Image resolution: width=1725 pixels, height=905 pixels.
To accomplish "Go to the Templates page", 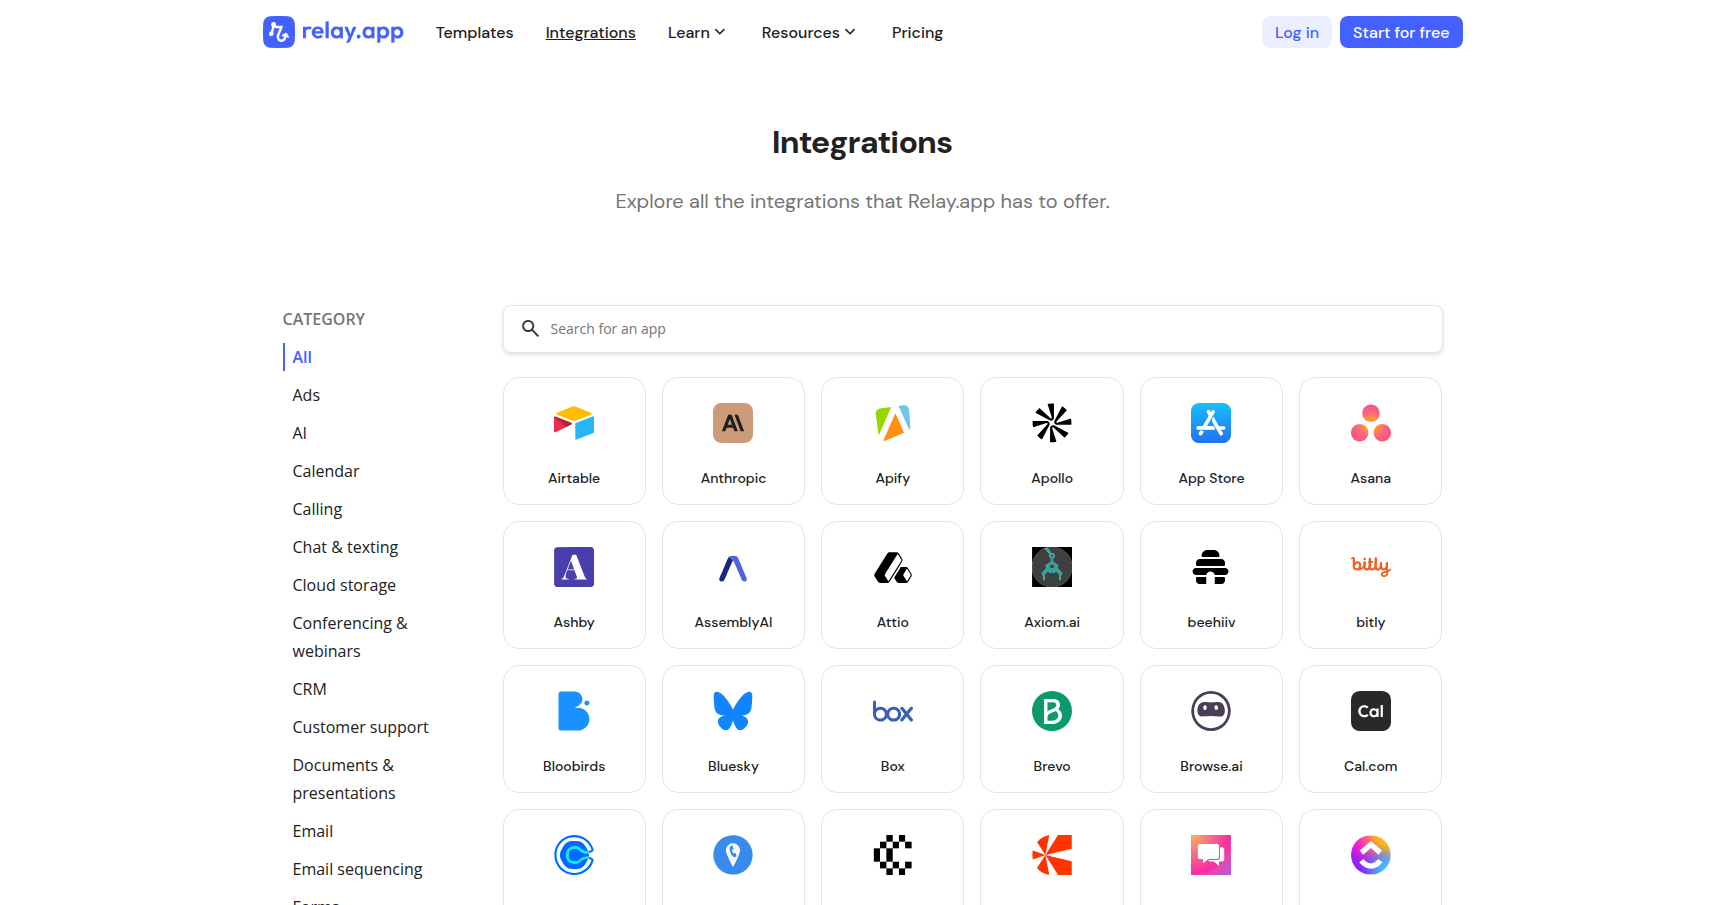I will point(474,33).
